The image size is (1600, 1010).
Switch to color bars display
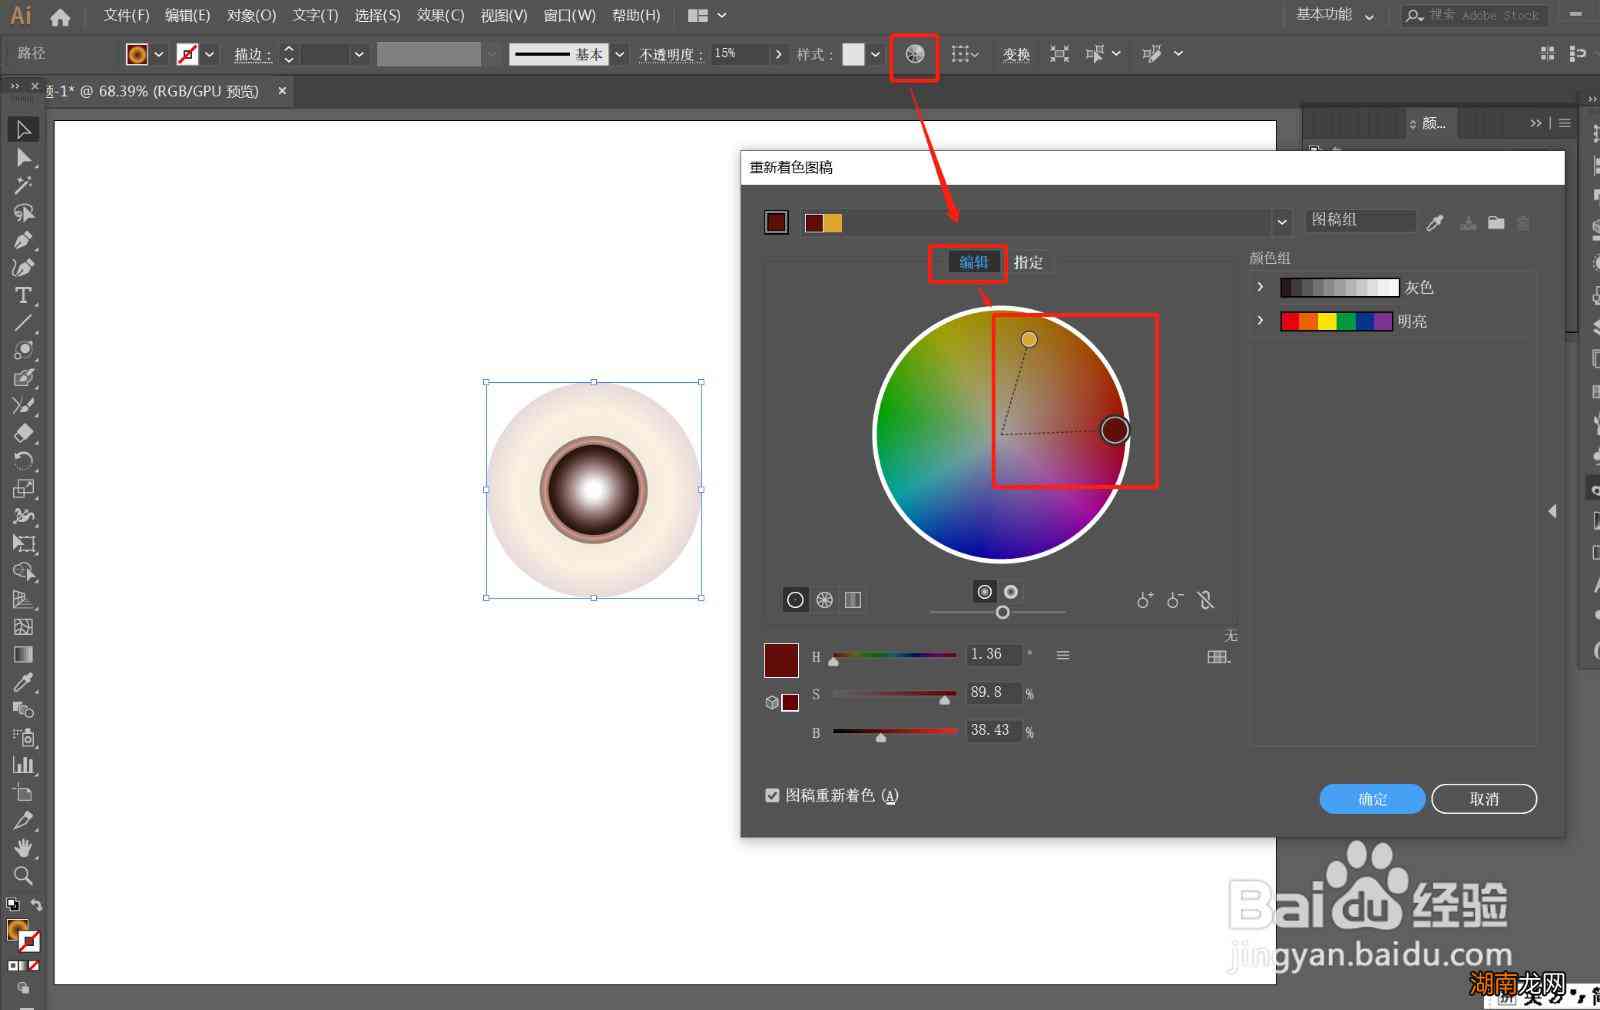(x=853, y=600)
